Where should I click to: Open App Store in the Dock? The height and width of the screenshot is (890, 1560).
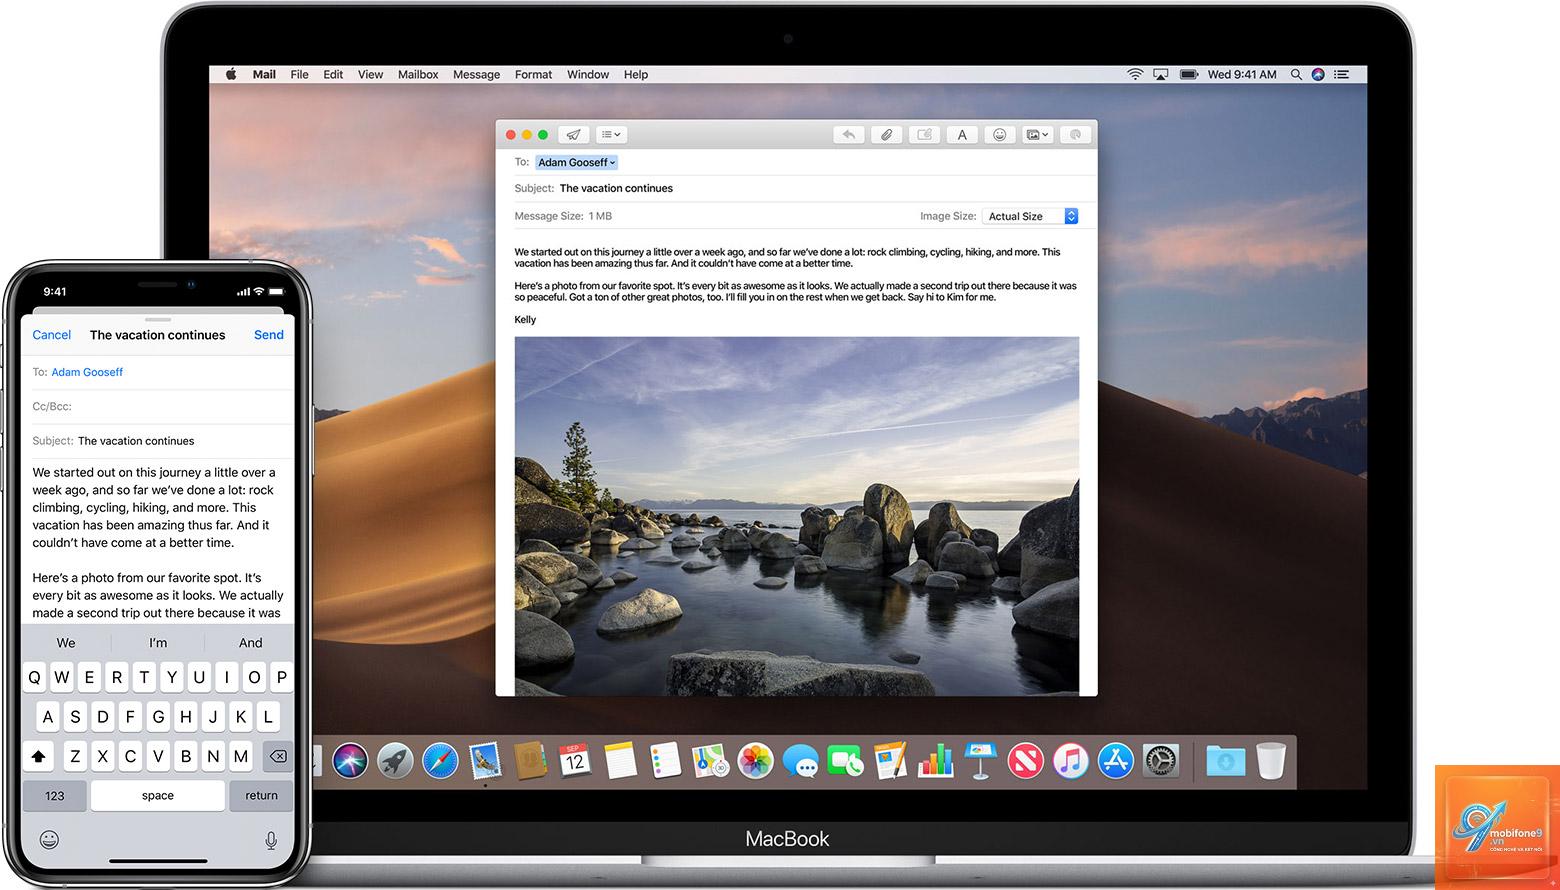click(x=1115, y=761)
